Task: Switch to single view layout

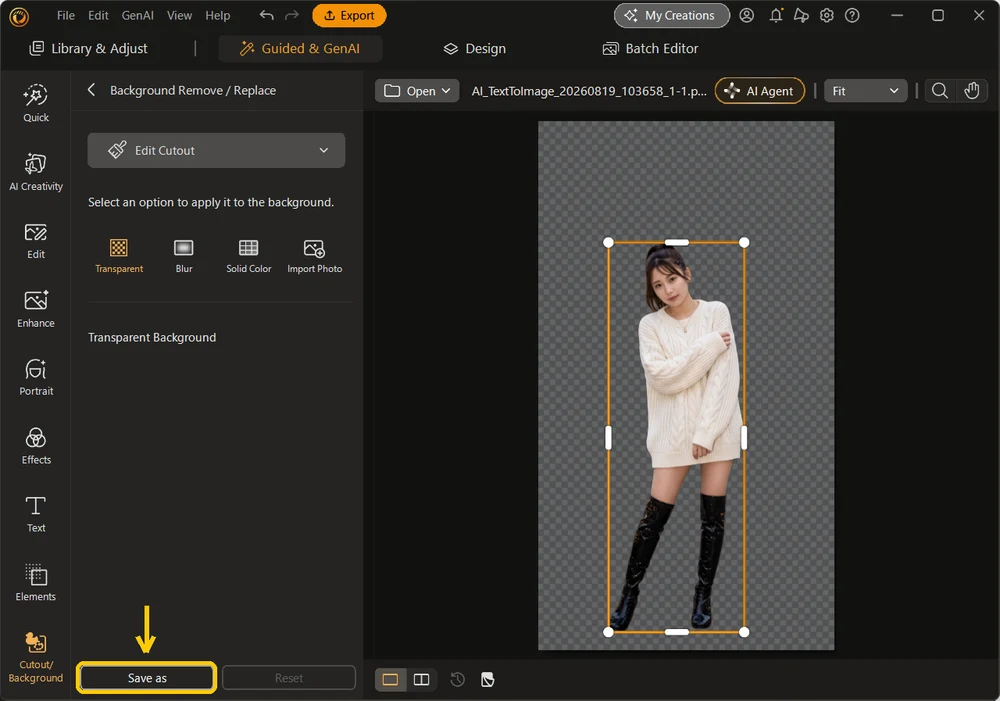Action: [x=390, y=679]
